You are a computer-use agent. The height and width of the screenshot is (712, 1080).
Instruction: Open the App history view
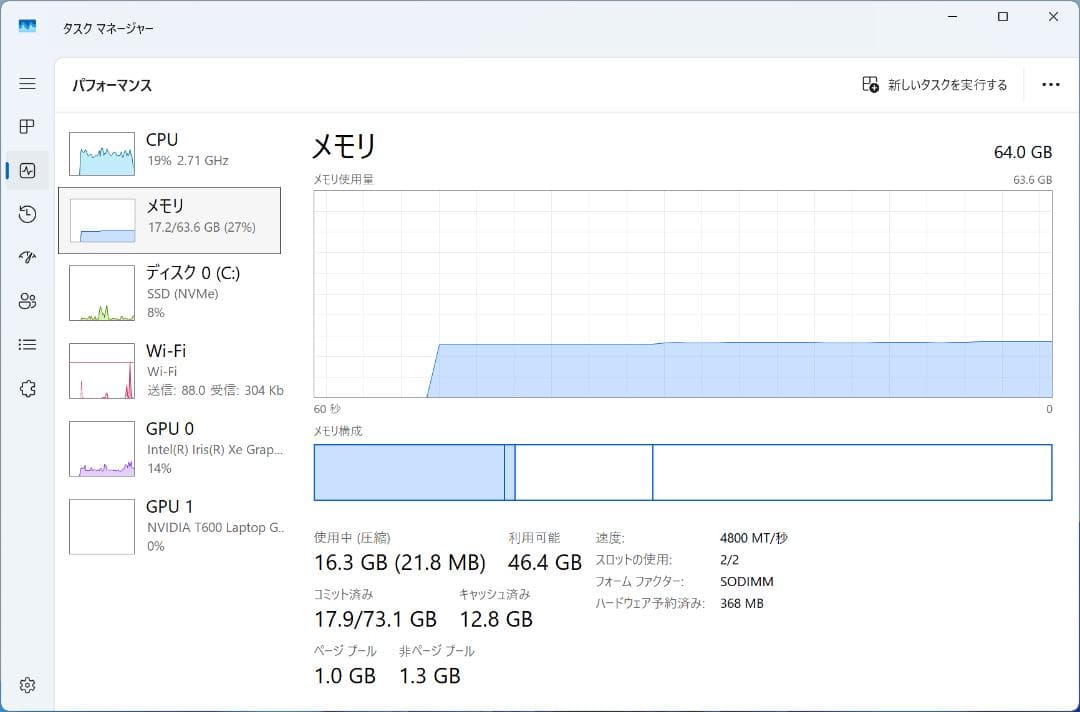(x=27, y=214)
